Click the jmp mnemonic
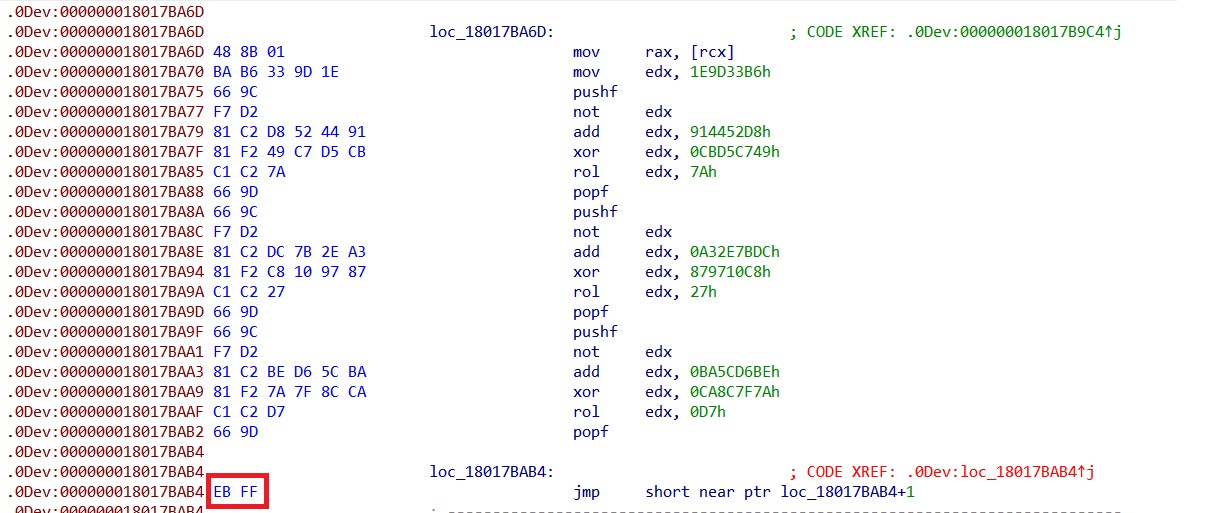 (586, 492)
